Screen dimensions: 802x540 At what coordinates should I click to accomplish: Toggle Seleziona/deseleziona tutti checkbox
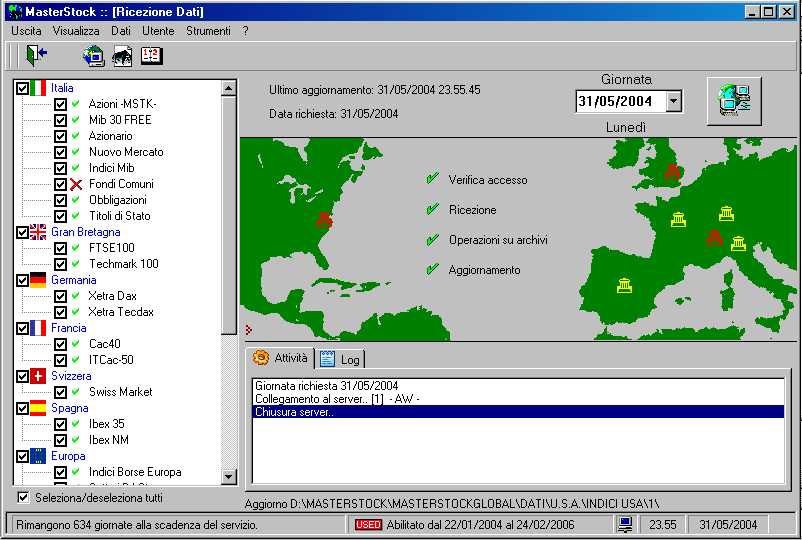[x=23, y=498]
